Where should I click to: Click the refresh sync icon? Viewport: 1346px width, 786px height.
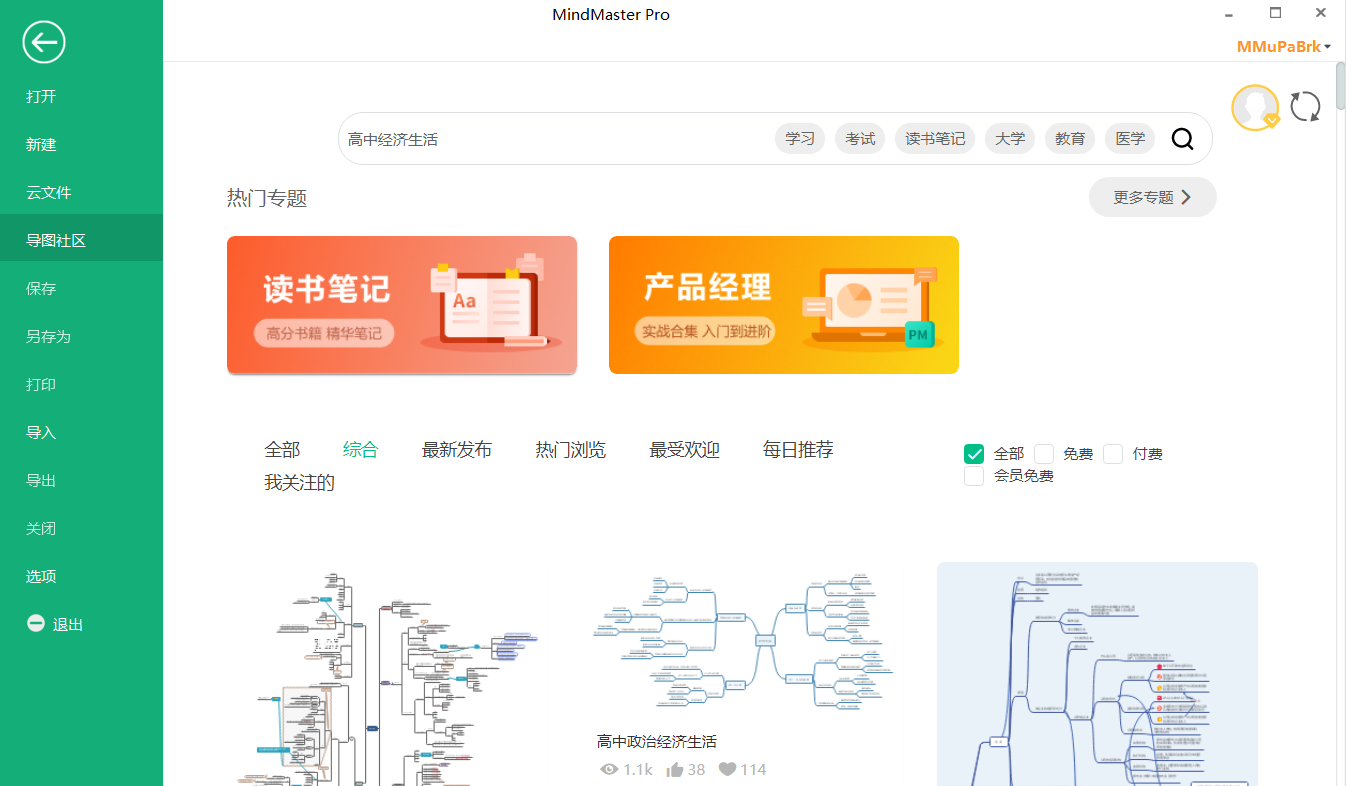click(x=1305, y=107)
